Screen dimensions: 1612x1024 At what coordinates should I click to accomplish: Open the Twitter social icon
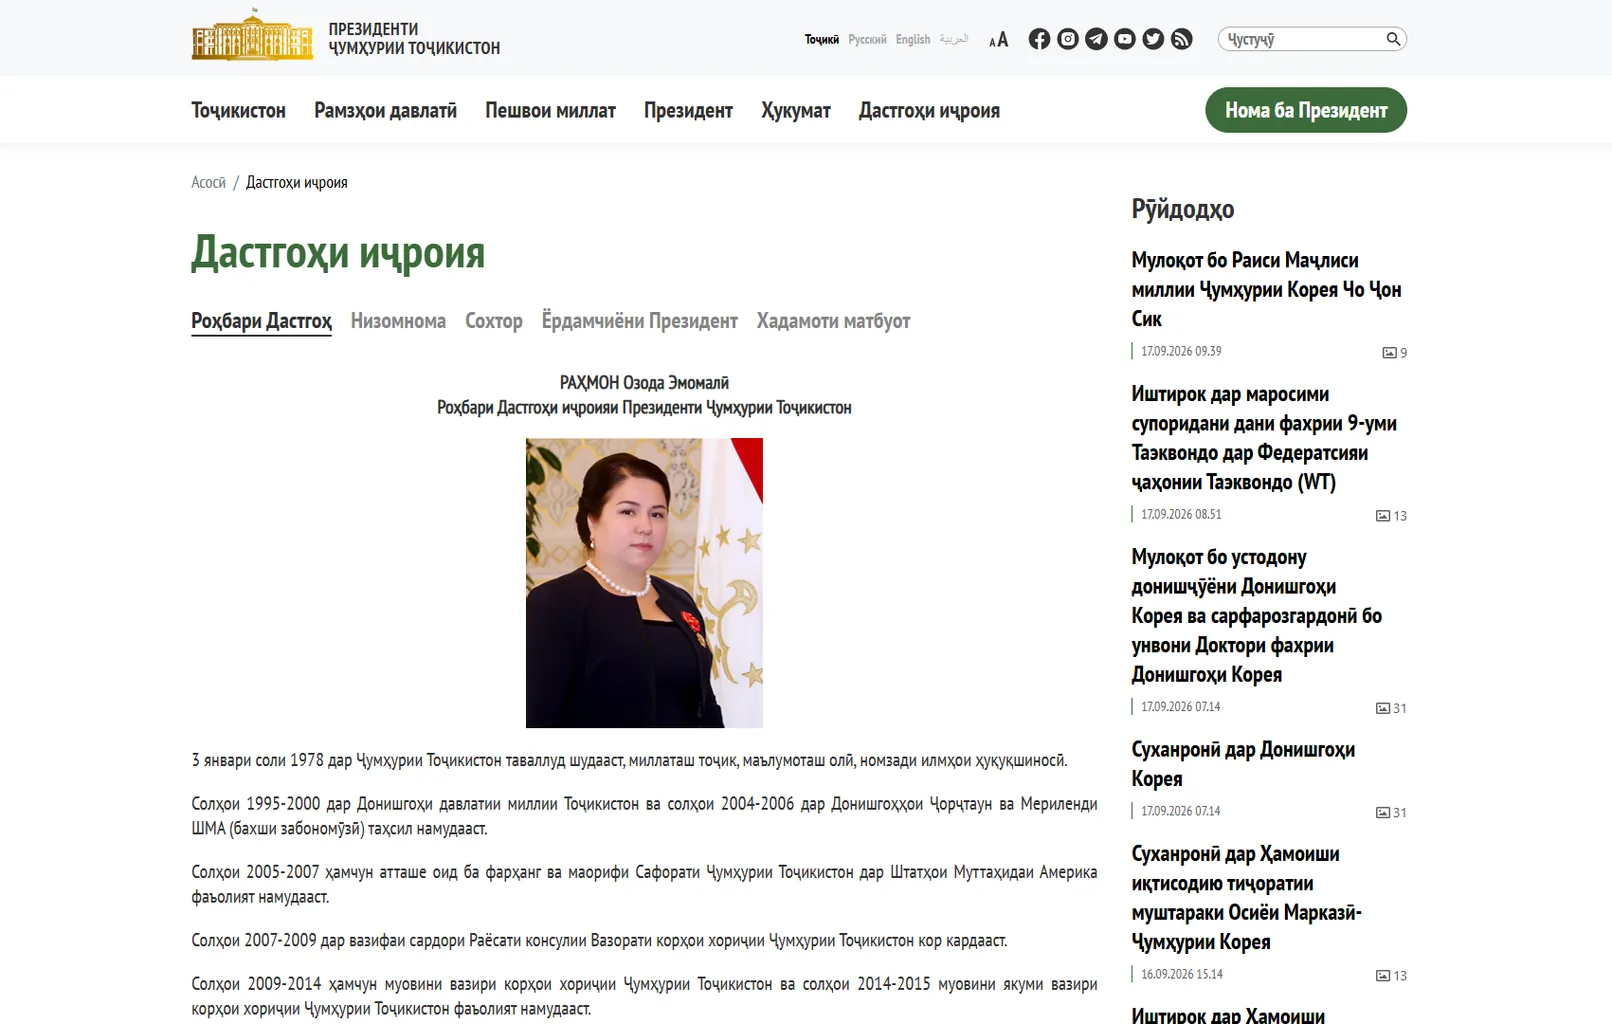click(1153, 39)
